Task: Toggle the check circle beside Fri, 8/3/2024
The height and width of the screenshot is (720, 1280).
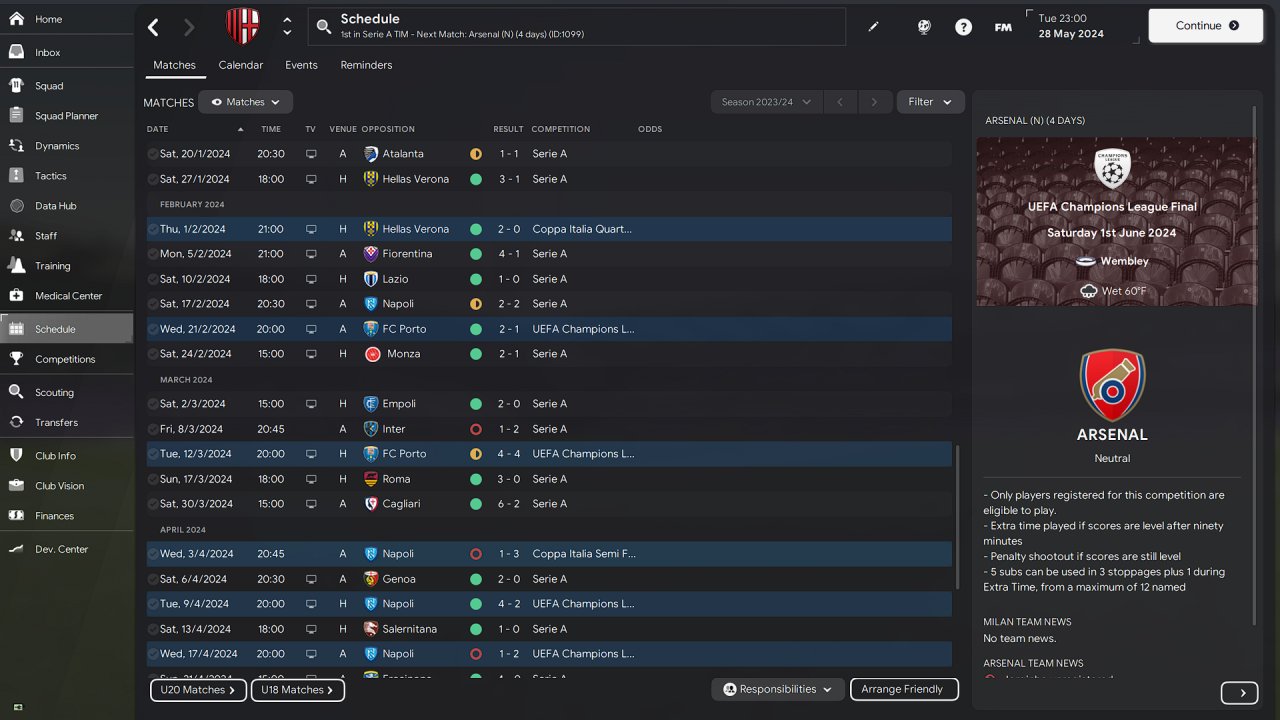Action: pyautogui.click(x=153, y=429)
